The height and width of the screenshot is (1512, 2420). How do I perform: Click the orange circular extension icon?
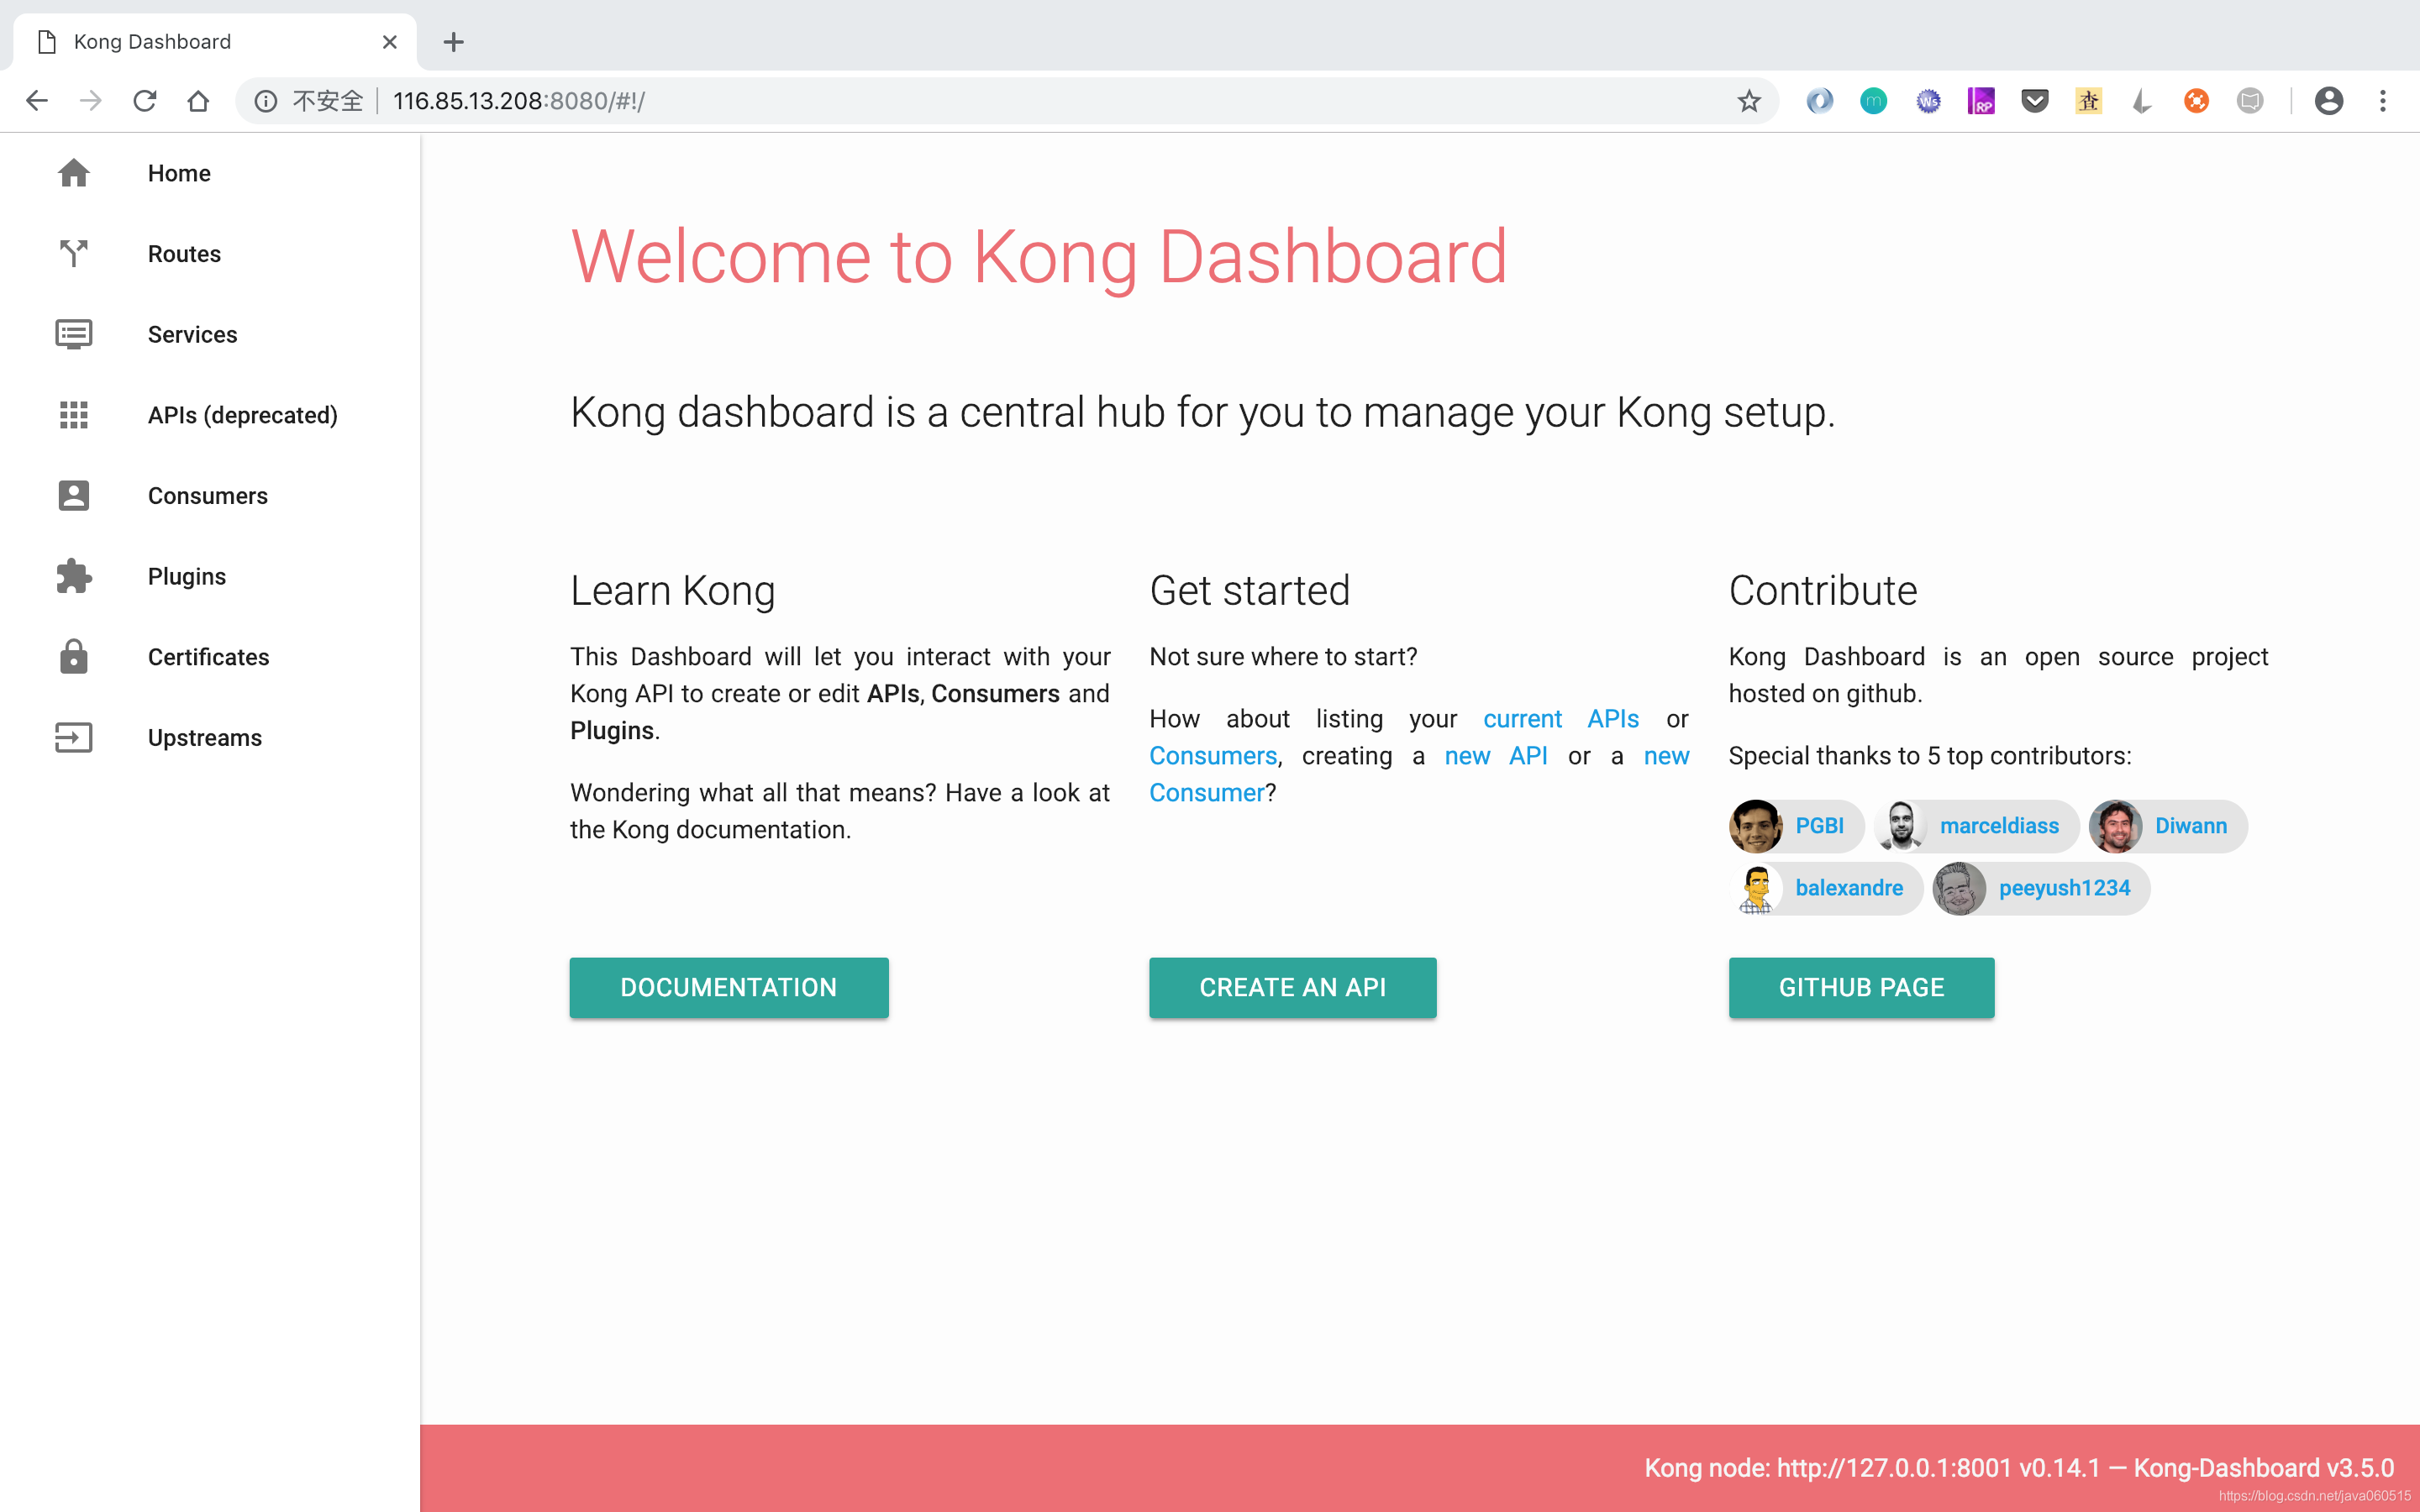pyautogui.click(x=2196, y=101)
